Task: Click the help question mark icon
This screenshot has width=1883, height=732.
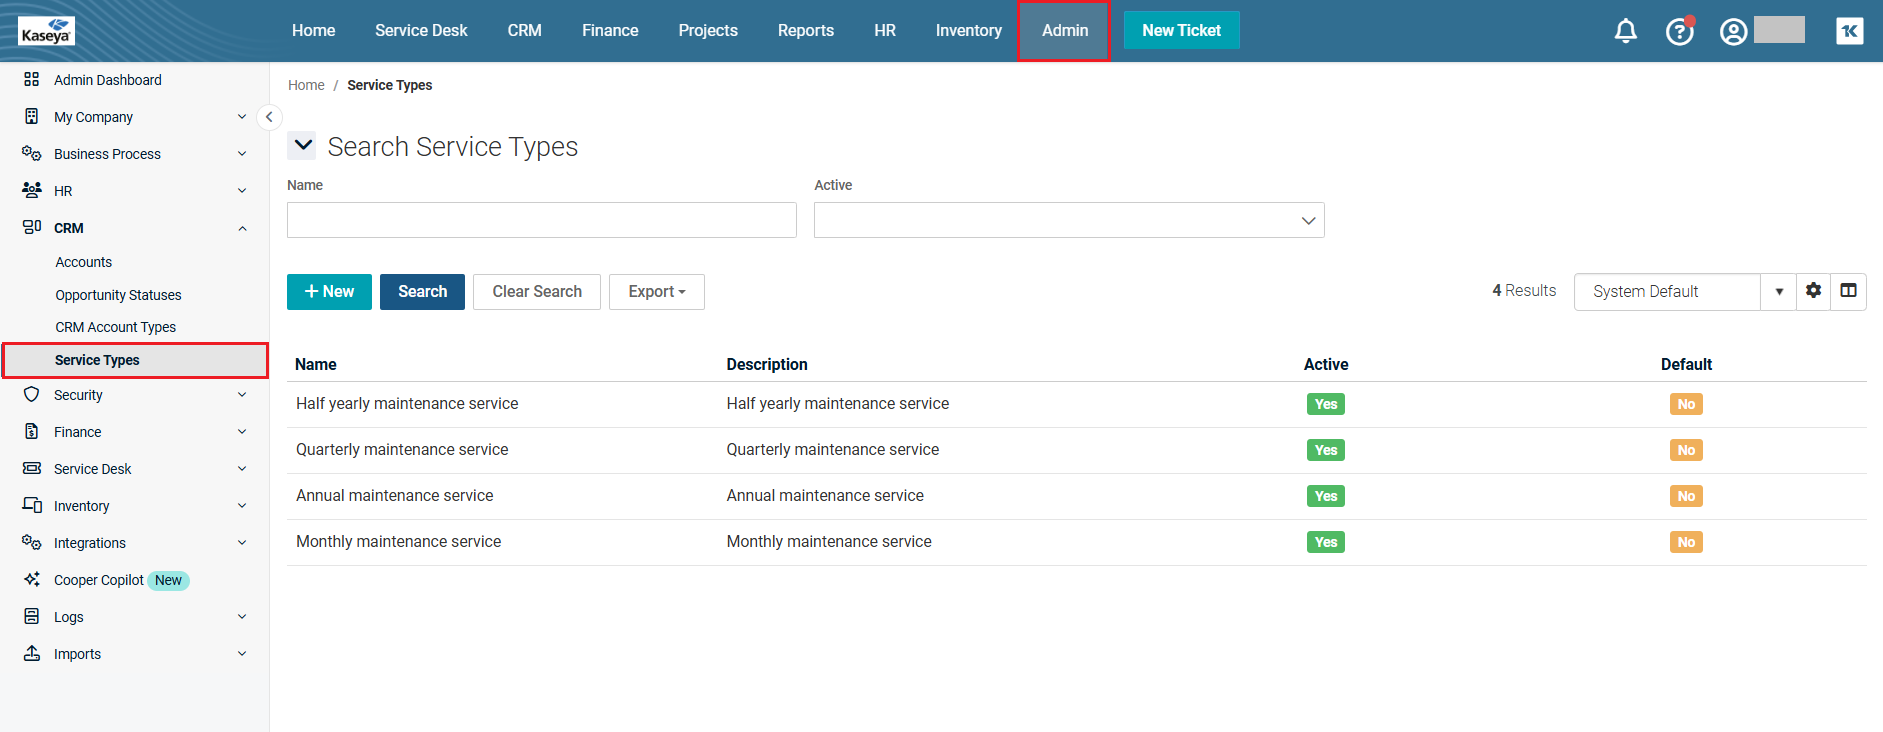Action: (x=1679, y=32)
